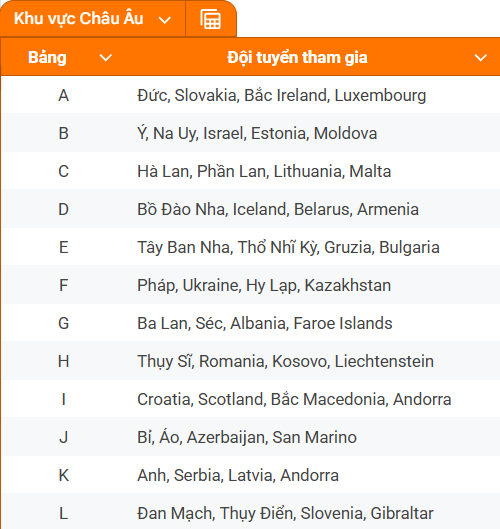Select the Croatia, Scotland, Bắc Macedonia row

pyautogui.click(x=250, y=399)
